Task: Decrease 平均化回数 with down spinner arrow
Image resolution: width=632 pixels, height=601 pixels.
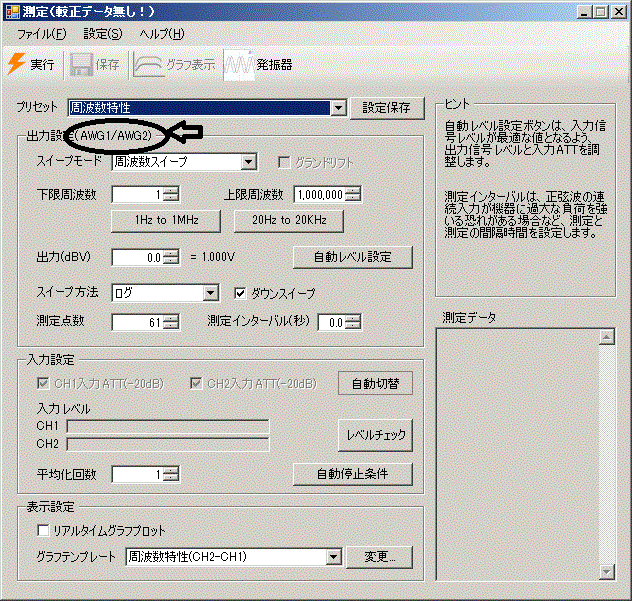Action: pyautogui.click(x=171, y=478)
